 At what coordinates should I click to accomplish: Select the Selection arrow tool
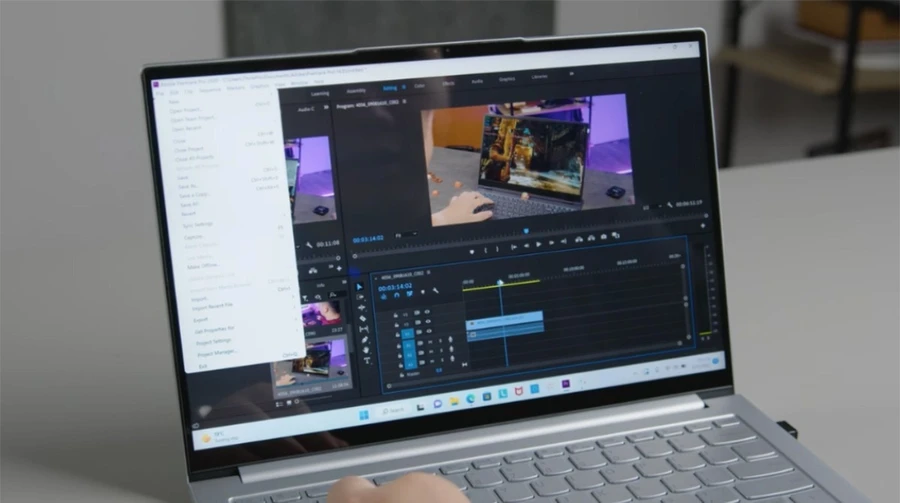(359, 287)
